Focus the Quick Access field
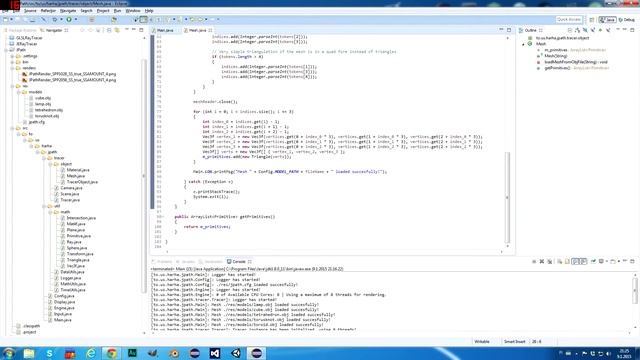 coord(569,19)
